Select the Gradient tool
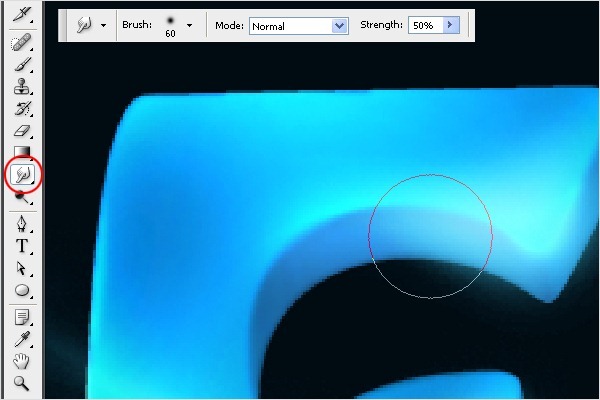Screen dimensions: 600x400 pos(22,151)
